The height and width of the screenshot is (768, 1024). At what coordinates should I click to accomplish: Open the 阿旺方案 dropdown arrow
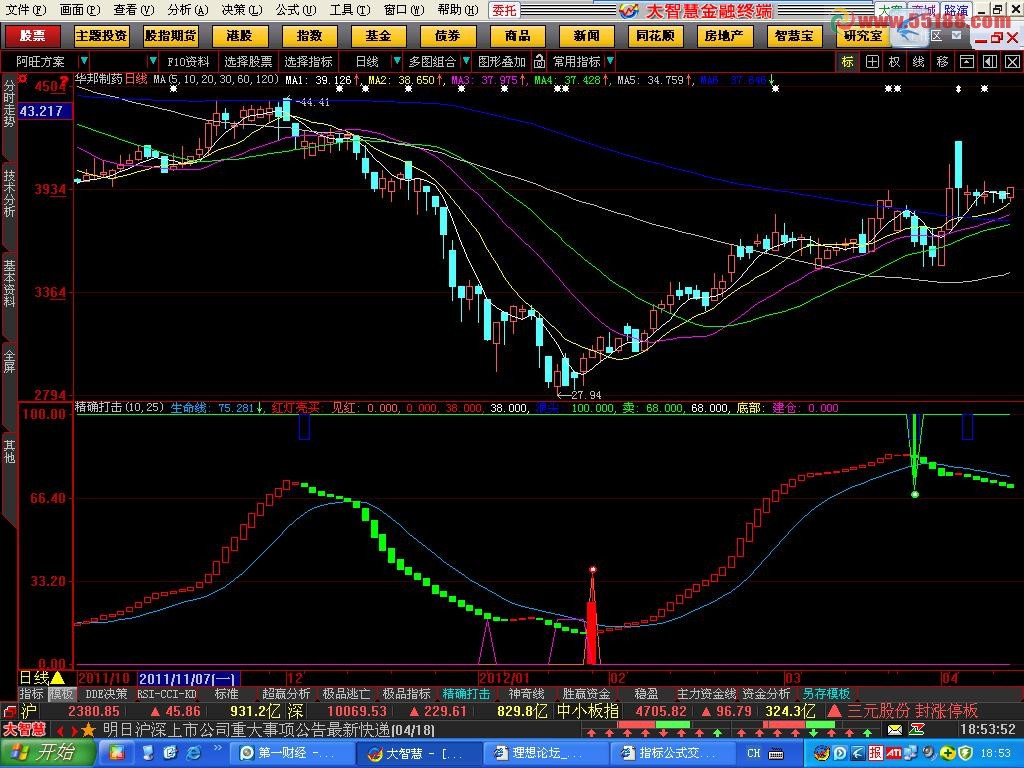click(84, 61)
